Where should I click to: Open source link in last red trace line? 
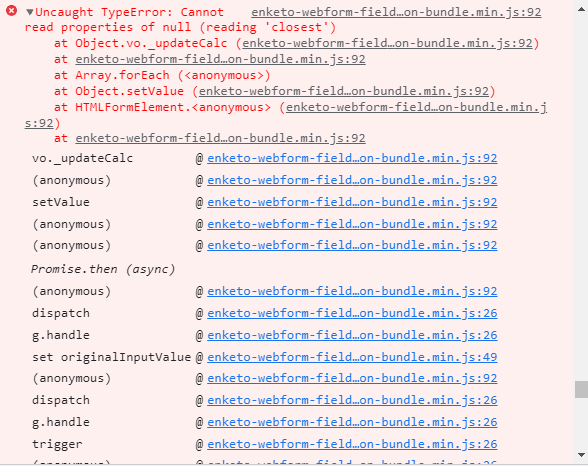pos(220,138)
